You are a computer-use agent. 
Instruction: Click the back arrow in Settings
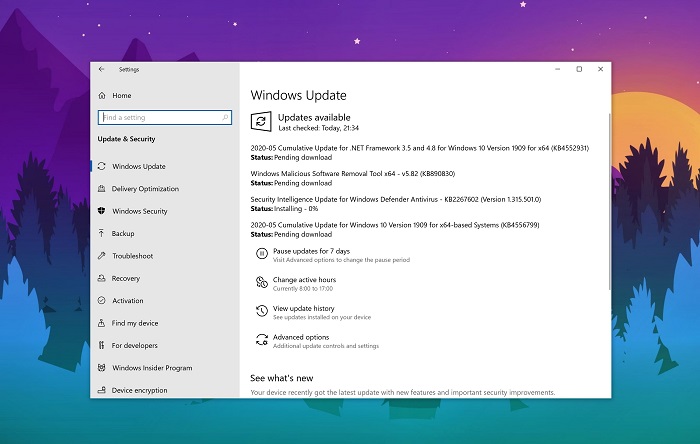click(102, 69)
